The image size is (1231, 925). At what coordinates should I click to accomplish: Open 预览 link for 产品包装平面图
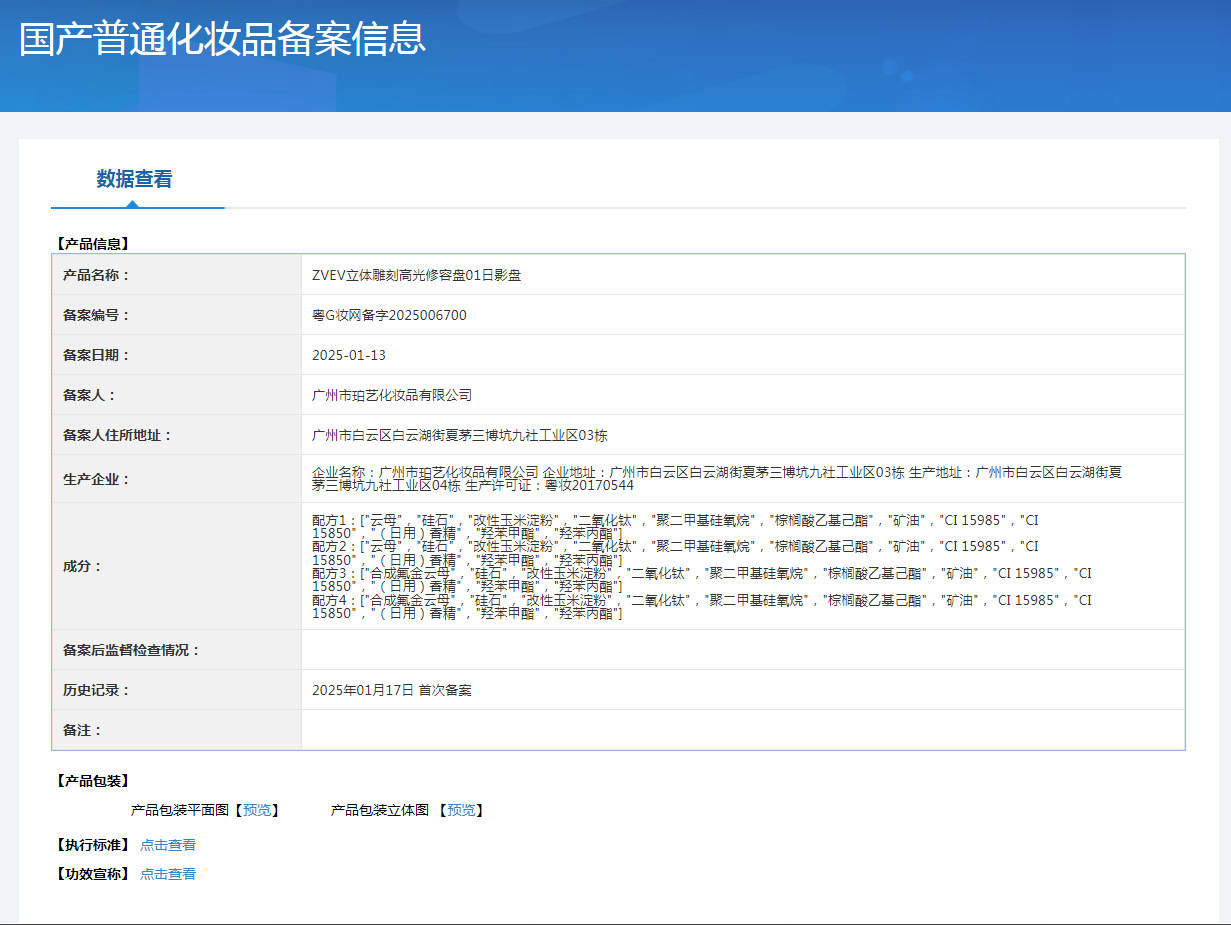pos(257,810)
